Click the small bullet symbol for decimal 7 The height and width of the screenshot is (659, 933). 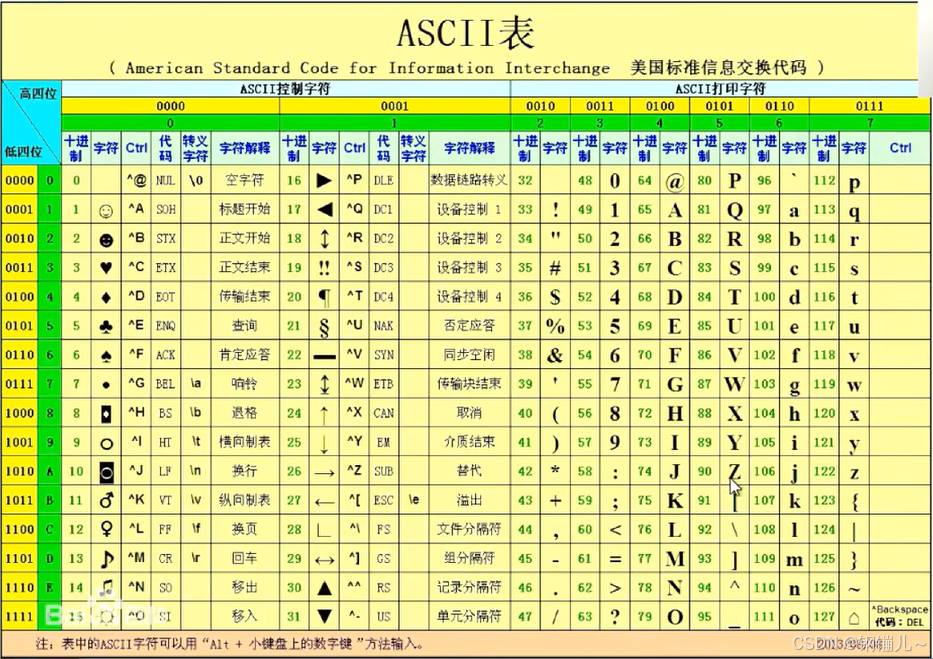tap(106, 385)
